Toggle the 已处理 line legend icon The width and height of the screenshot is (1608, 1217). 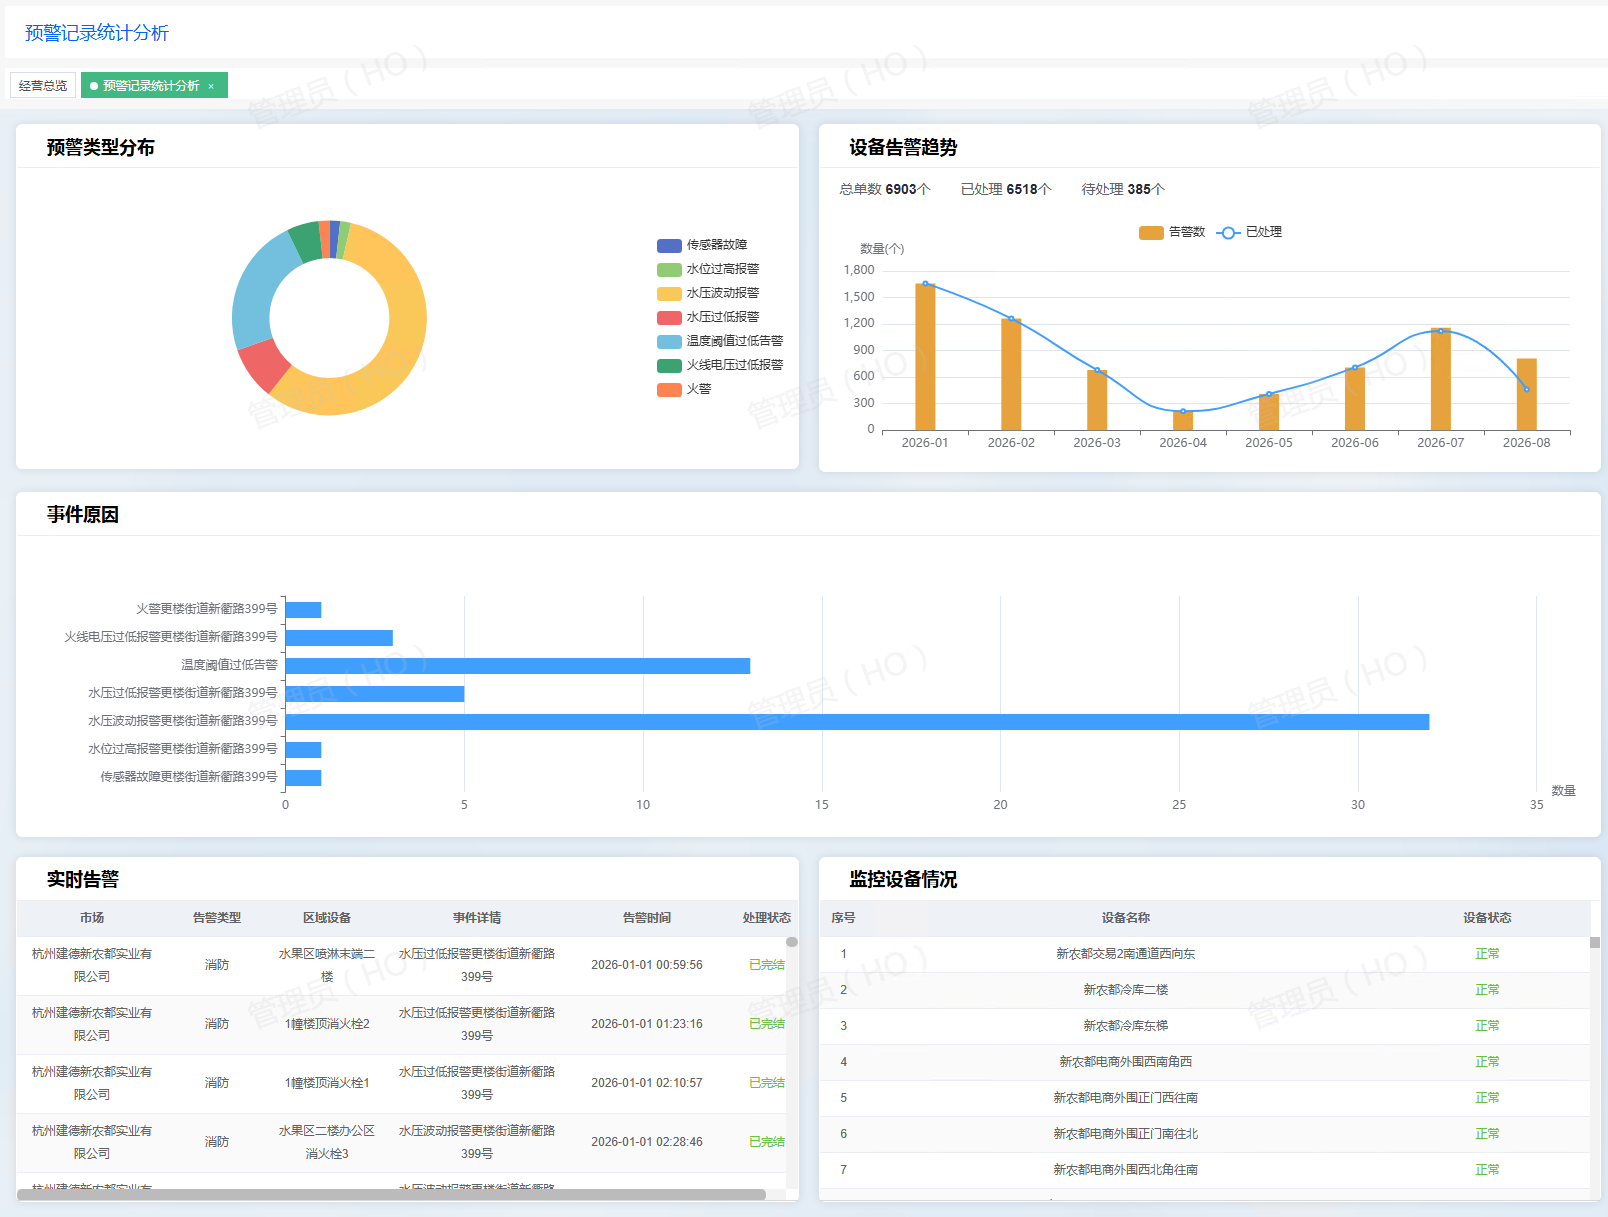point(1228,232)
